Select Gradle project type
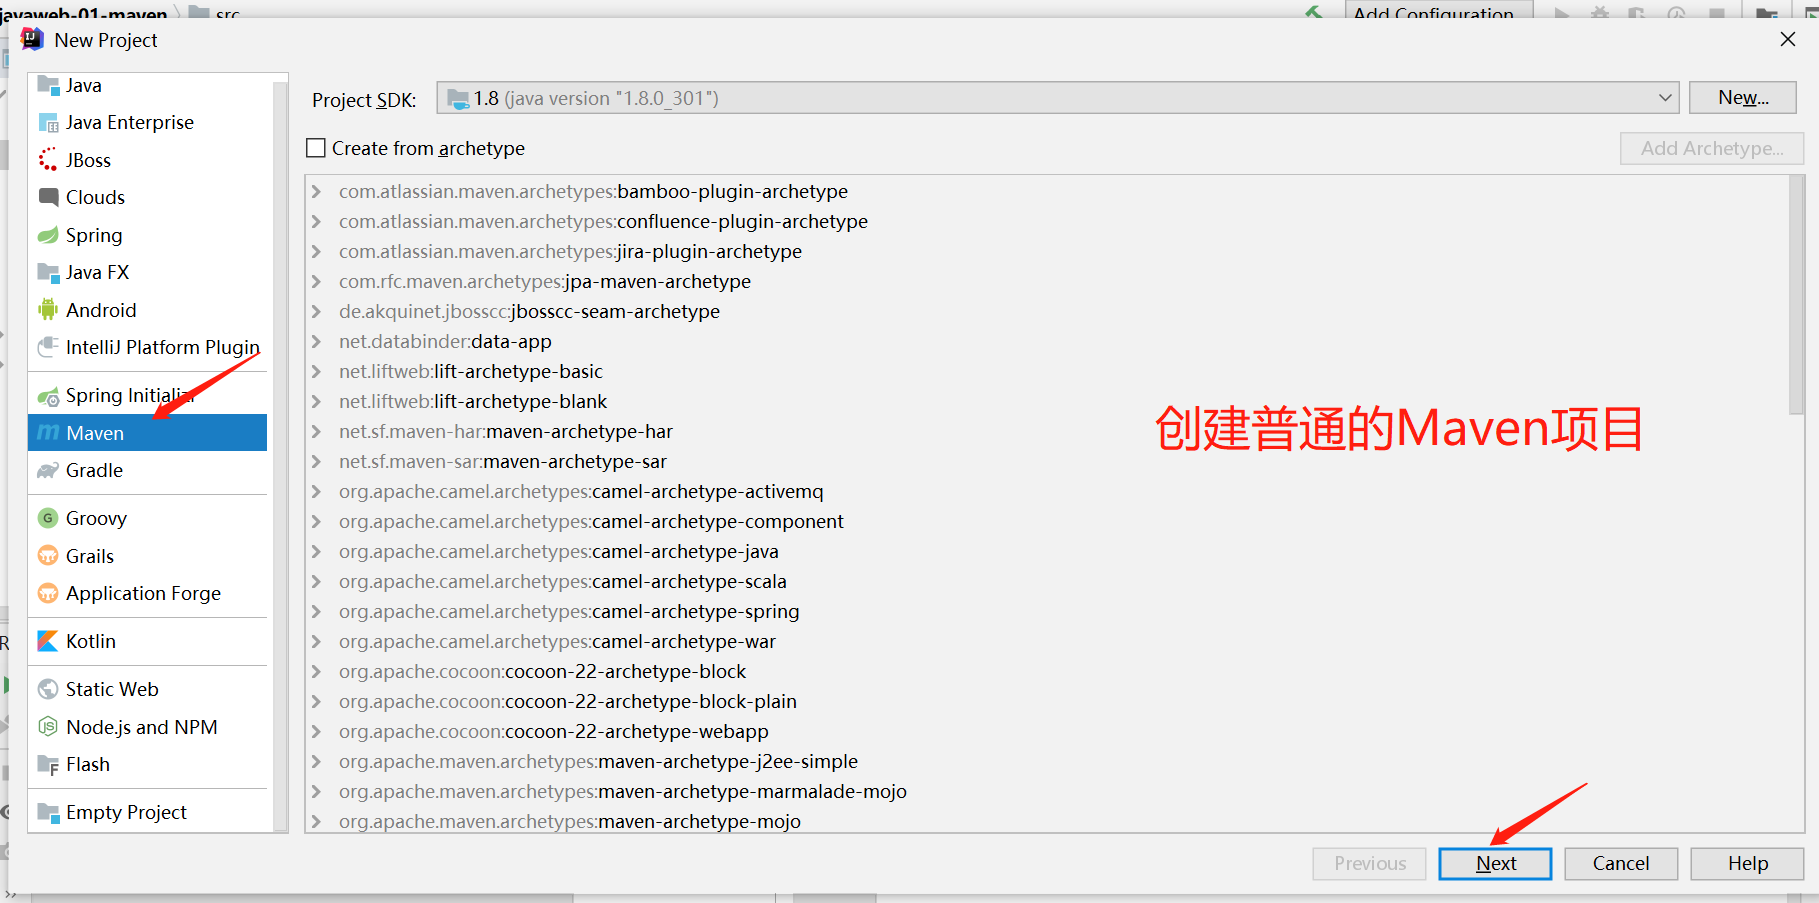The image size is (1819, 903). pos(148,470)
